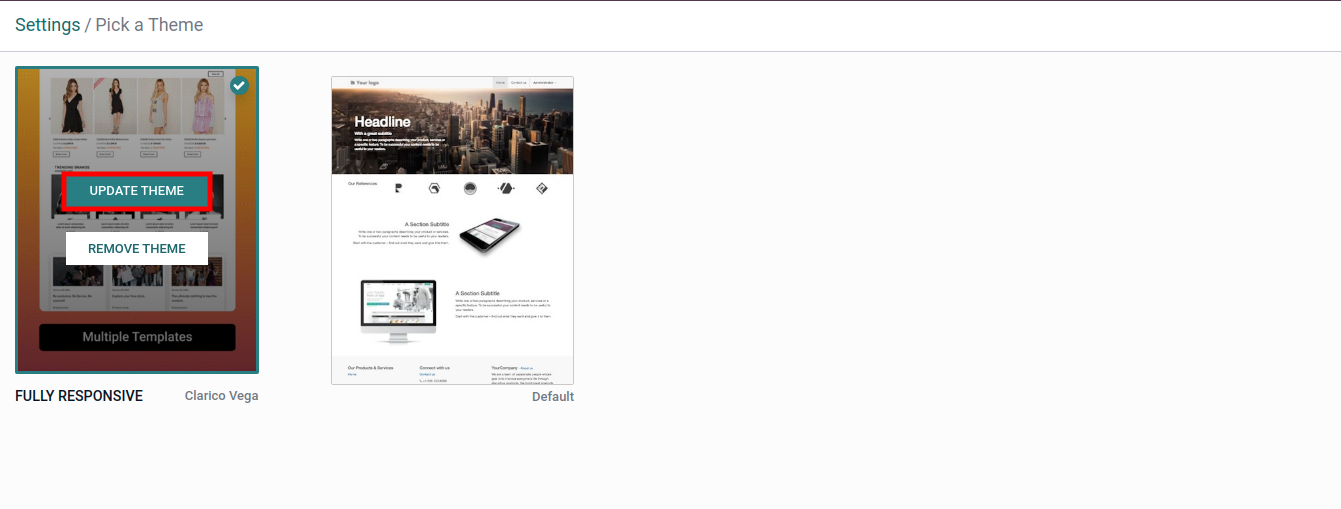Select the Default theme thumbnail headline image
Image resolution: width=1341 pixels, height=509 pixels.
pos(452,131)
